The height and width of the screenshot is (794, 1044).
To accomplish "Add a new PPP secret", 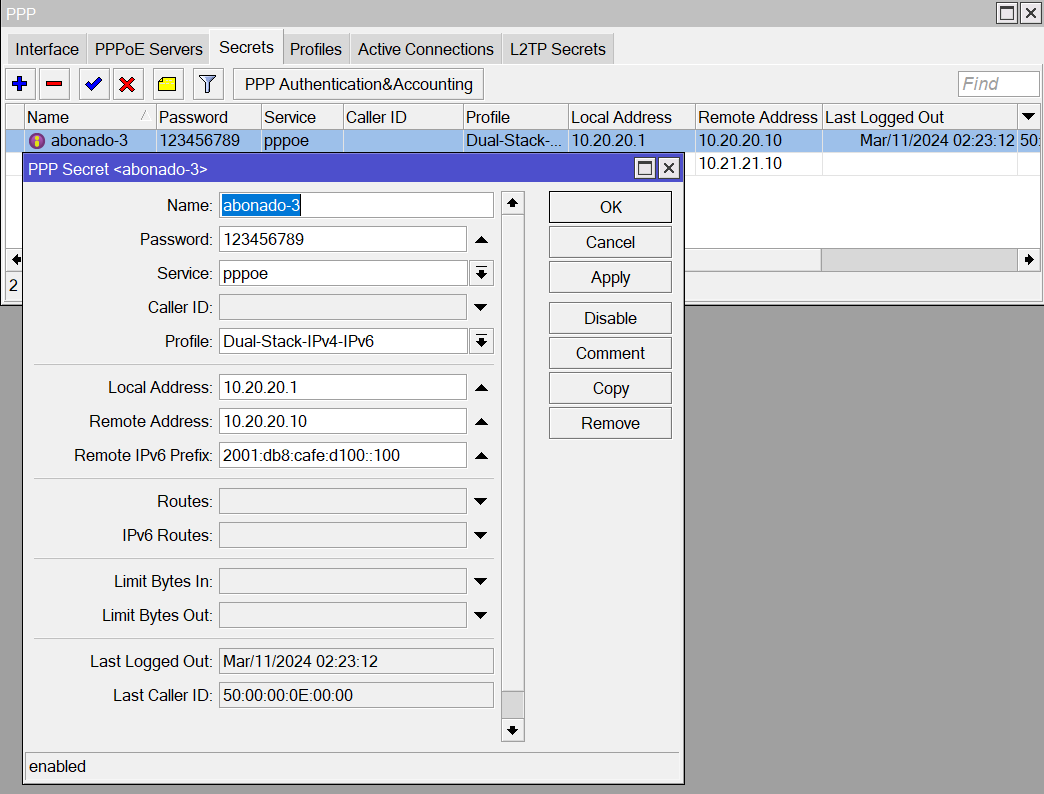I will [20, 84].
